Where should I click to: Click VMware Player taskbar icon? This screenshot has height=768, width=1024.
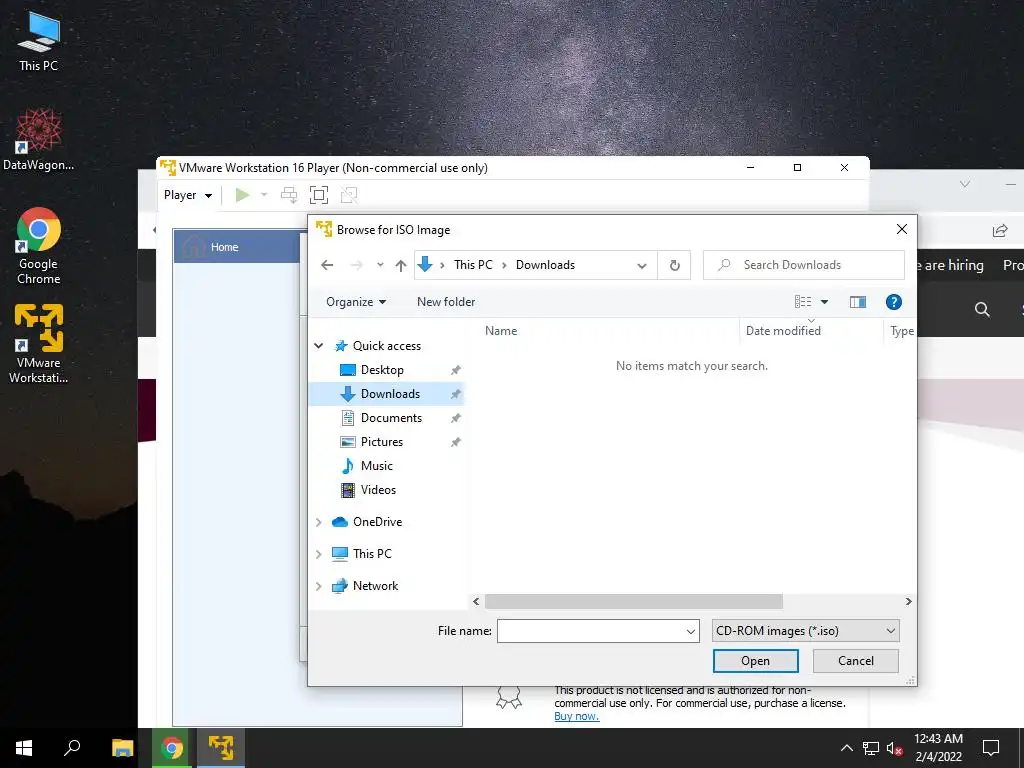pos(221,748)
